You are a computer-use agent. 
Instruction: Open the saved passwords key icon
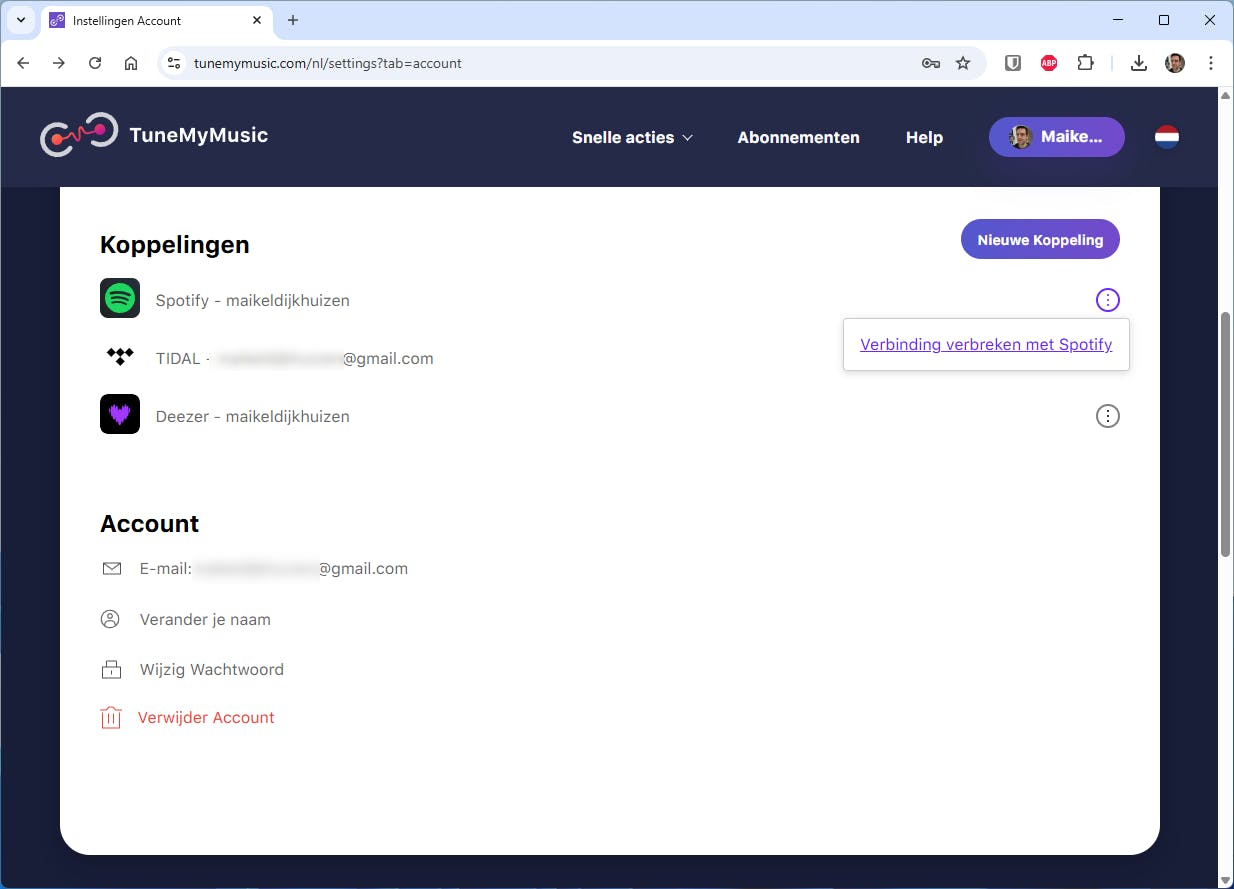pyautogui.click(x=931, y=63)
